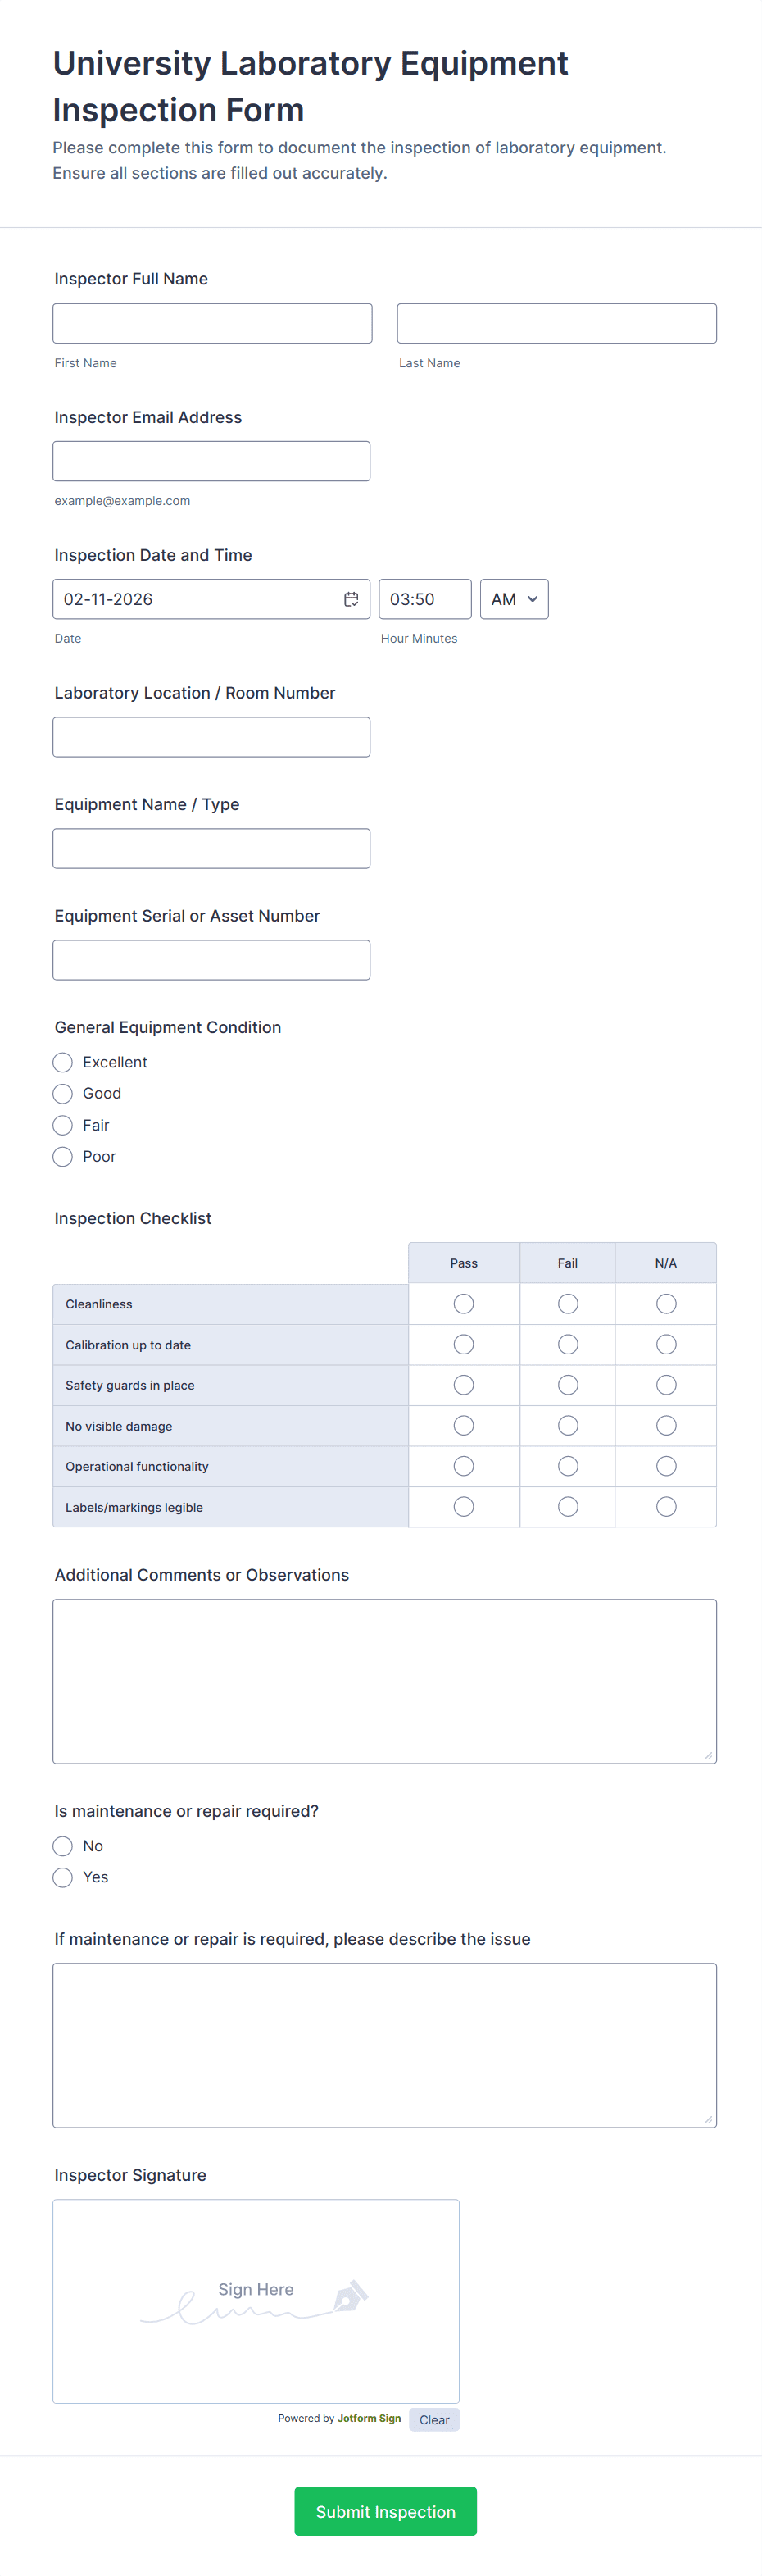Image resolution: width=762 pixels, height=2576 pixels.
Task: Click the Hour Minutes time field
Action: pos(424,599)
